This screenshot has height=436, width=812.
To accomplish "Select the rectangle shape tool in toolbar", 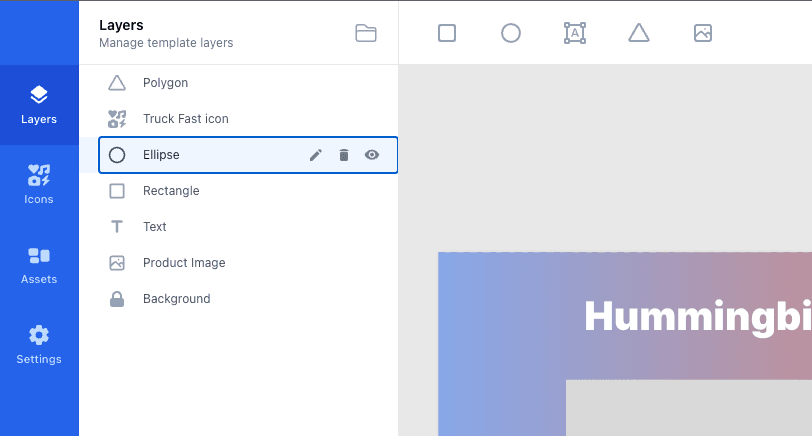I will click(x=447, y=33).
